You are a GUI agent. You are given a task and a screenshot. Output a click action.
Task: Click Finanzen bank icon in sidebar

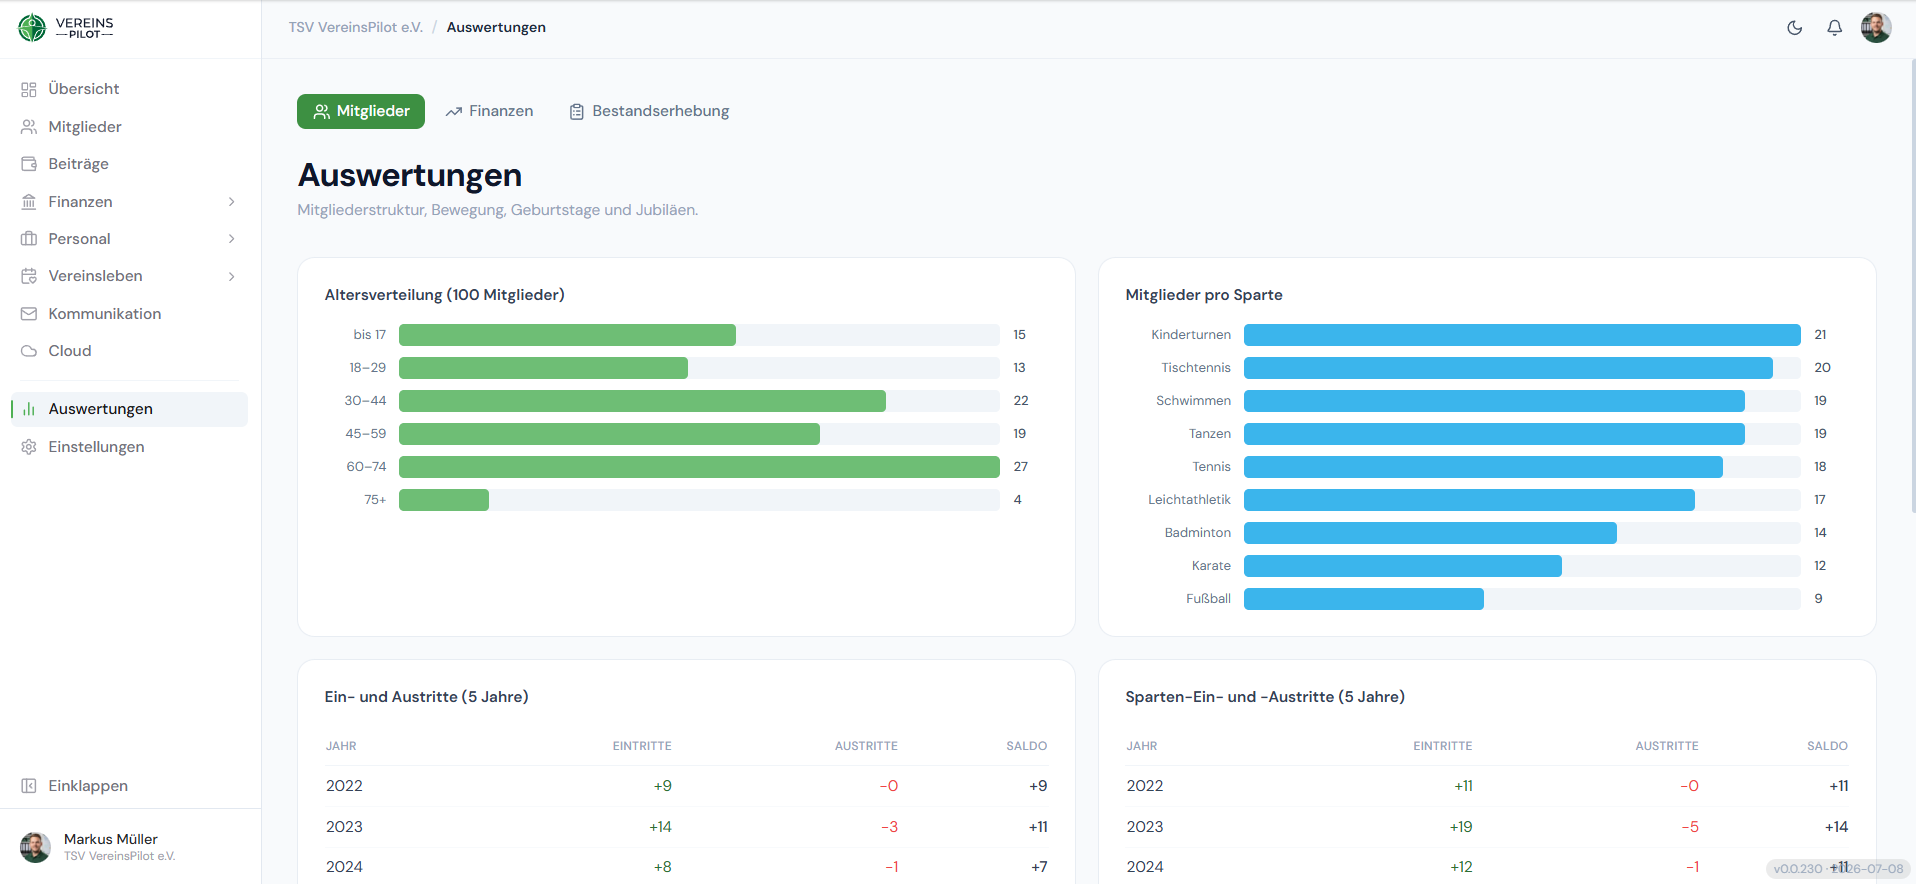(29, 202)
